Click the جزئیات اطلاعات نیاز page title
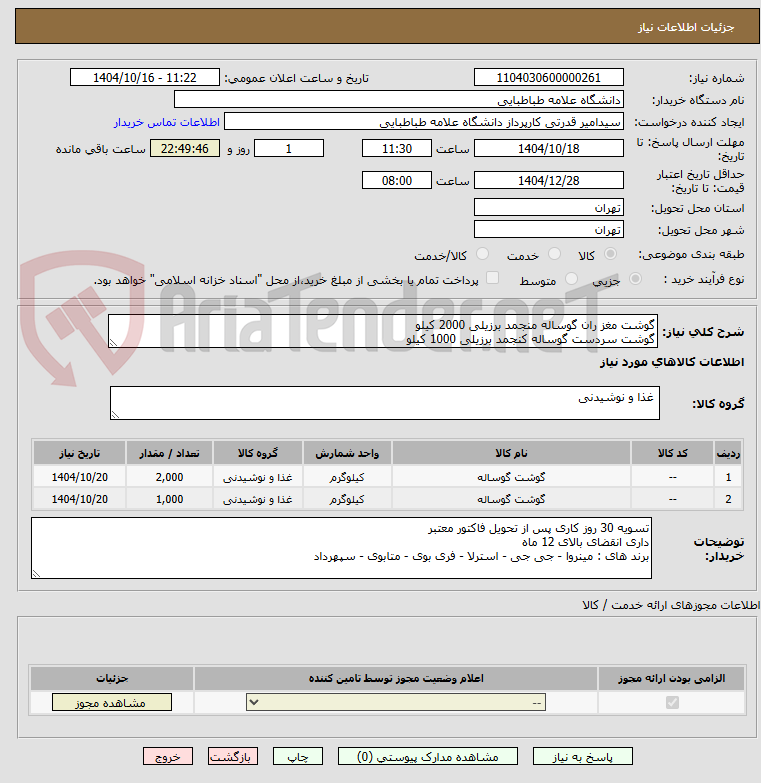This screenshot has width=761, height=783. click(x=686, y=27)
